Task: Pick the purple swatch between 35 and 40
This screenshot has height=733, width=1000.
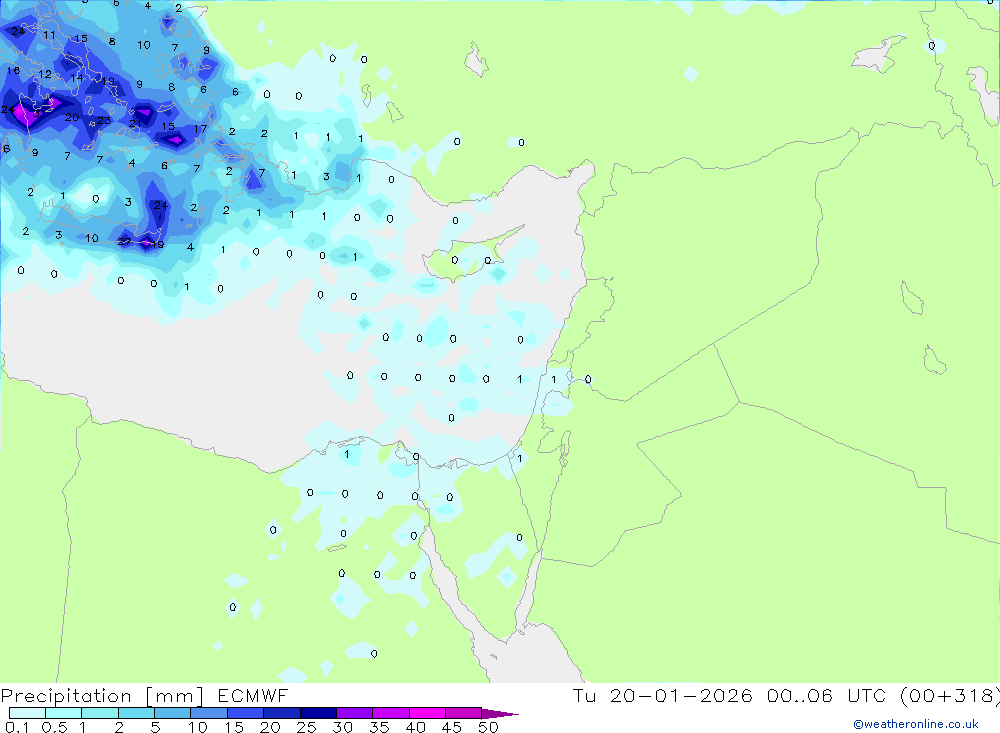Action: (391, 713)
